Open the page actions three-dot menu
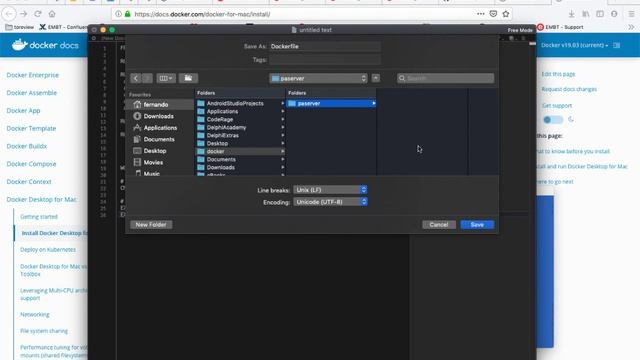Screen dimensions: 640x360 tap(481, 14)
